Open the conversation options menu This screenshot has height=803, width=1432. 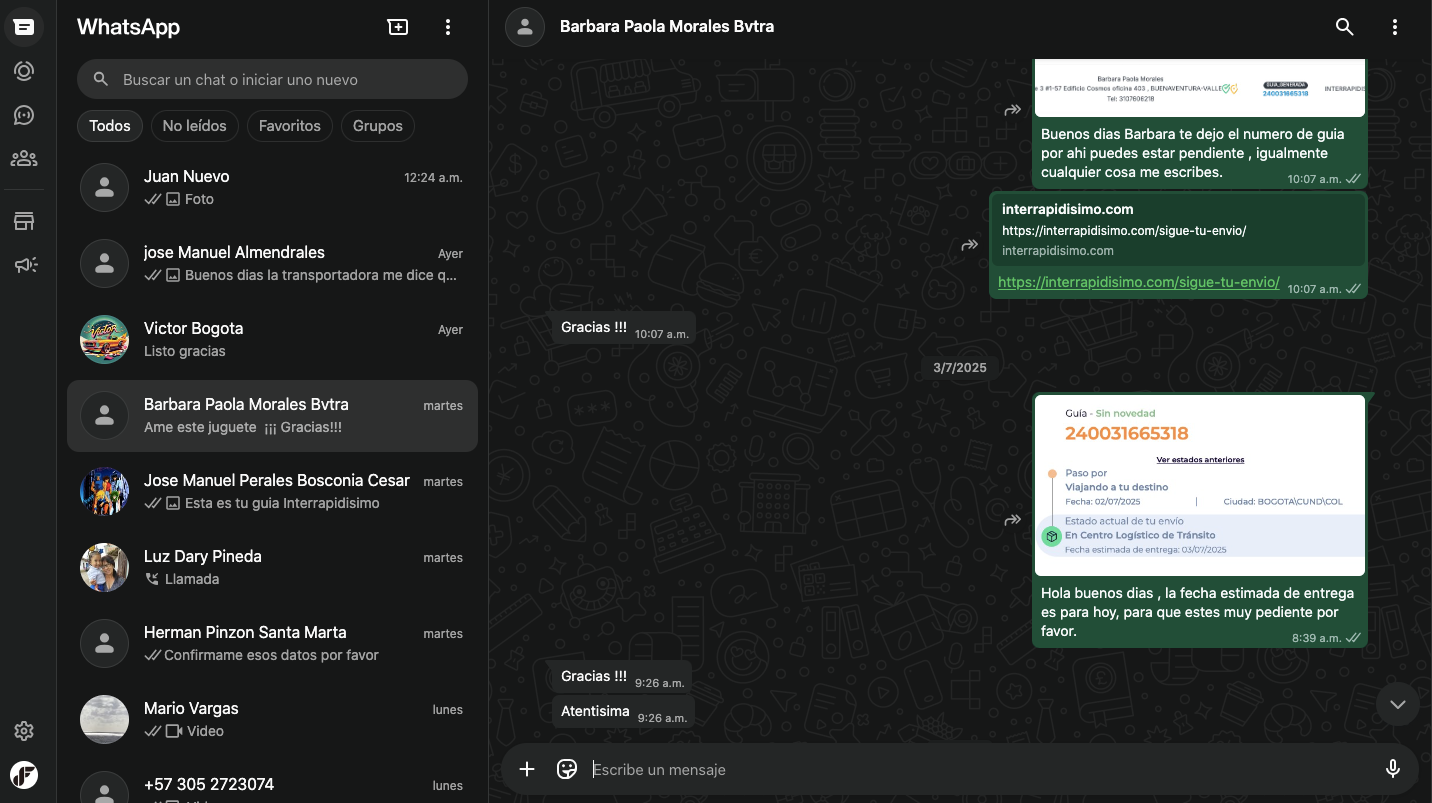pyautogui.click(x=1395, y=27)
